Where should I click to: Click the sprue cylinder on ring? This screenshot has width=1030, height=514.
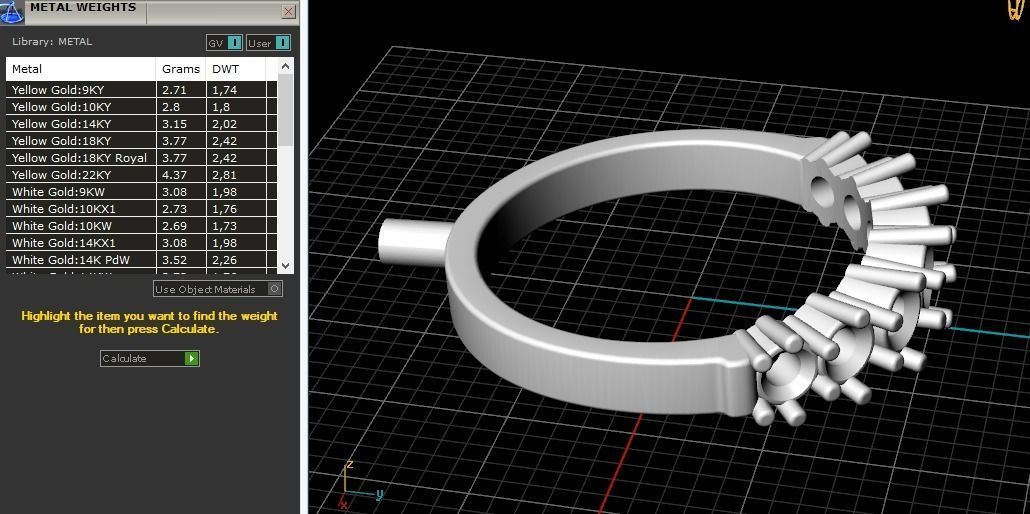click(414, 244)
